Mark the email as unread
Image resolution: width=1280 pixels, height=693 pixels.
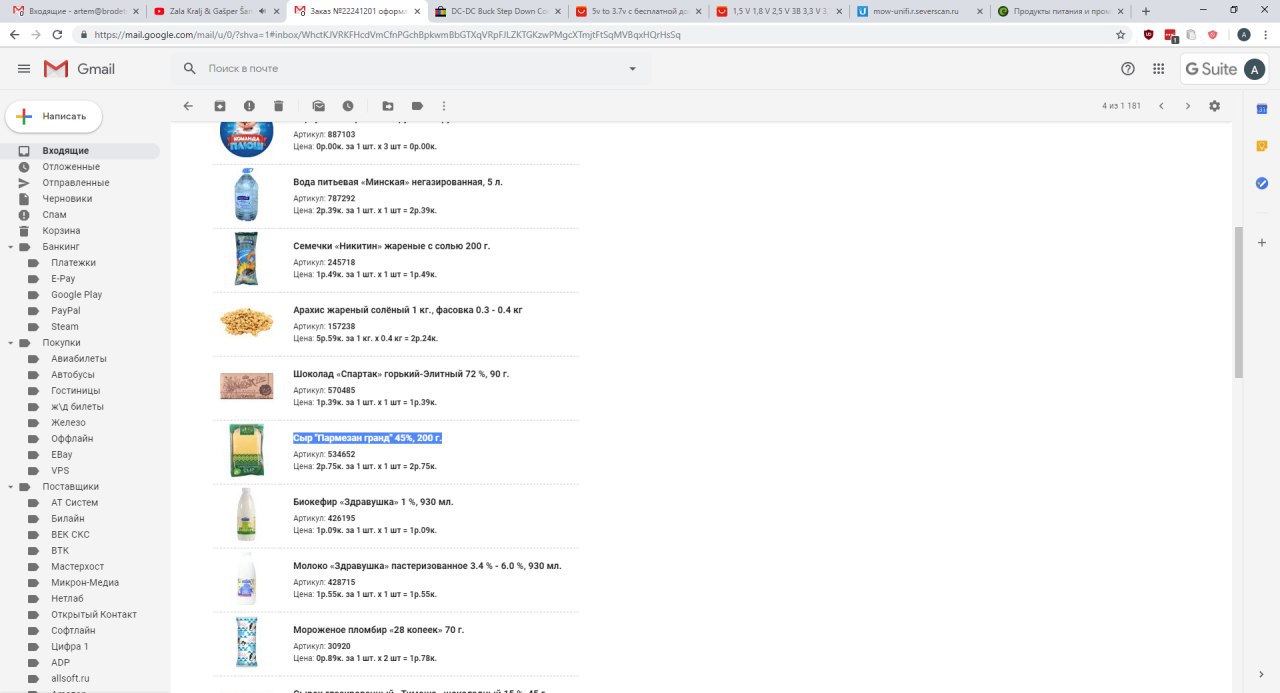319,106
